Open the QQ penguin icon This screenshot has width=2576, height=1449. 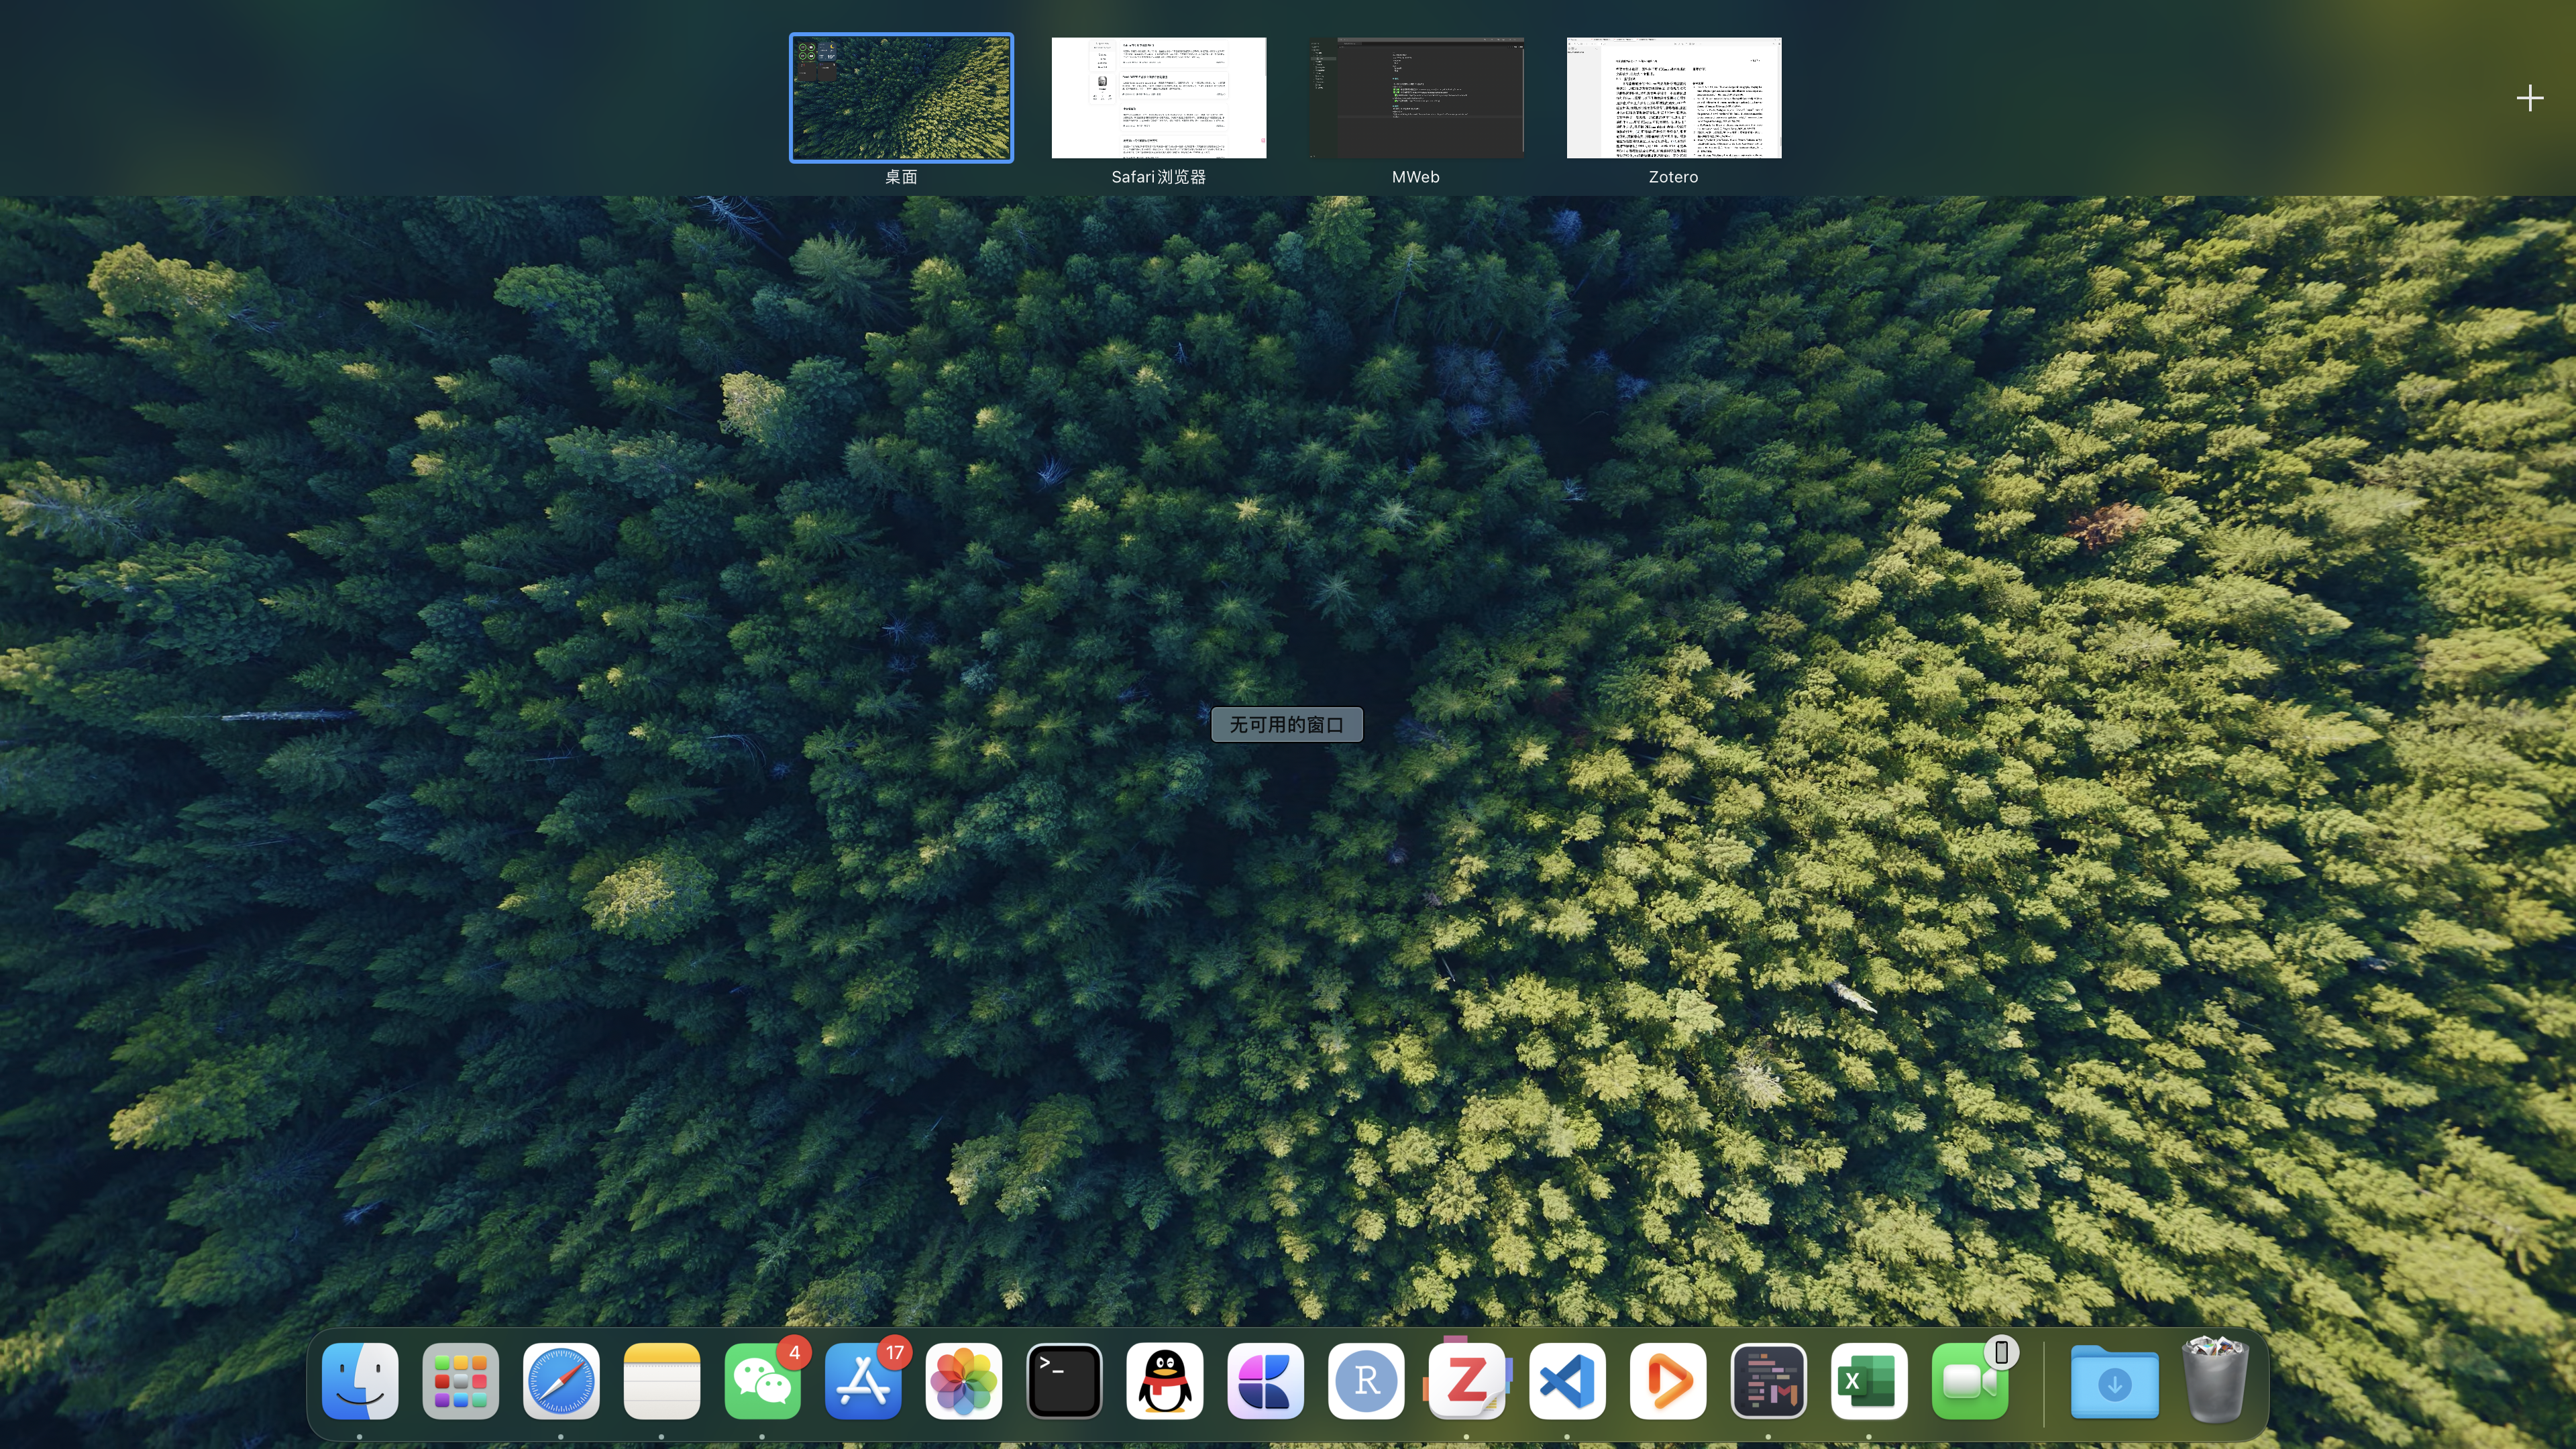point(1165,1381)
